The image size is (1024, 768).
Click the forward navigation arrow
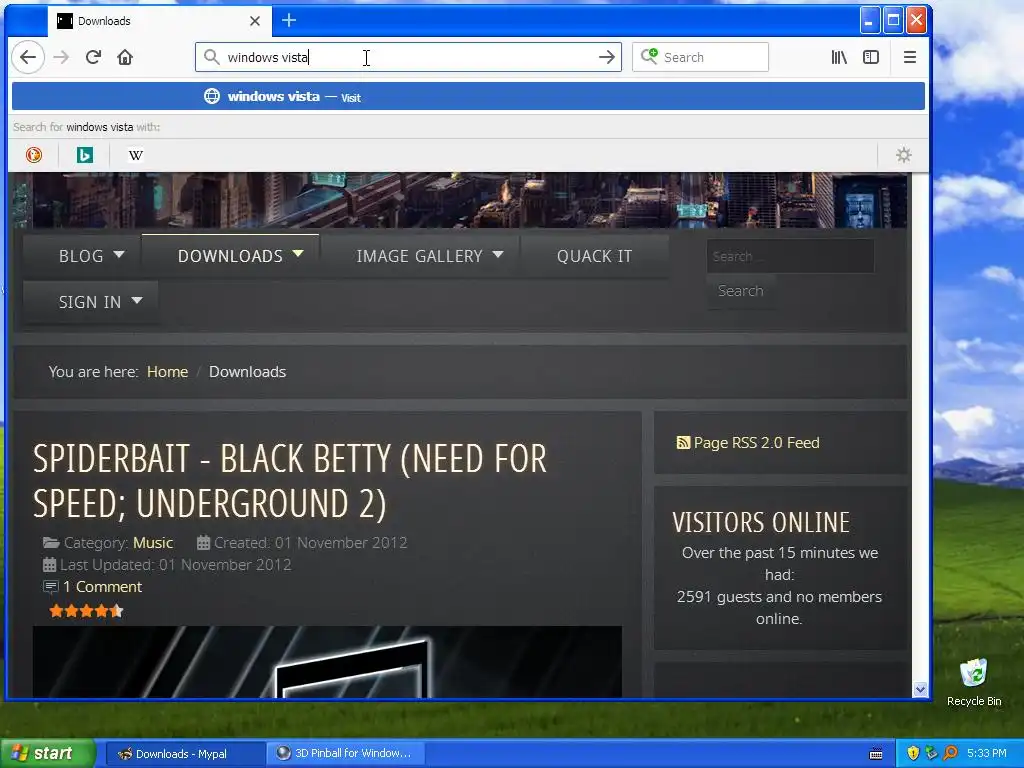(61, 57)
